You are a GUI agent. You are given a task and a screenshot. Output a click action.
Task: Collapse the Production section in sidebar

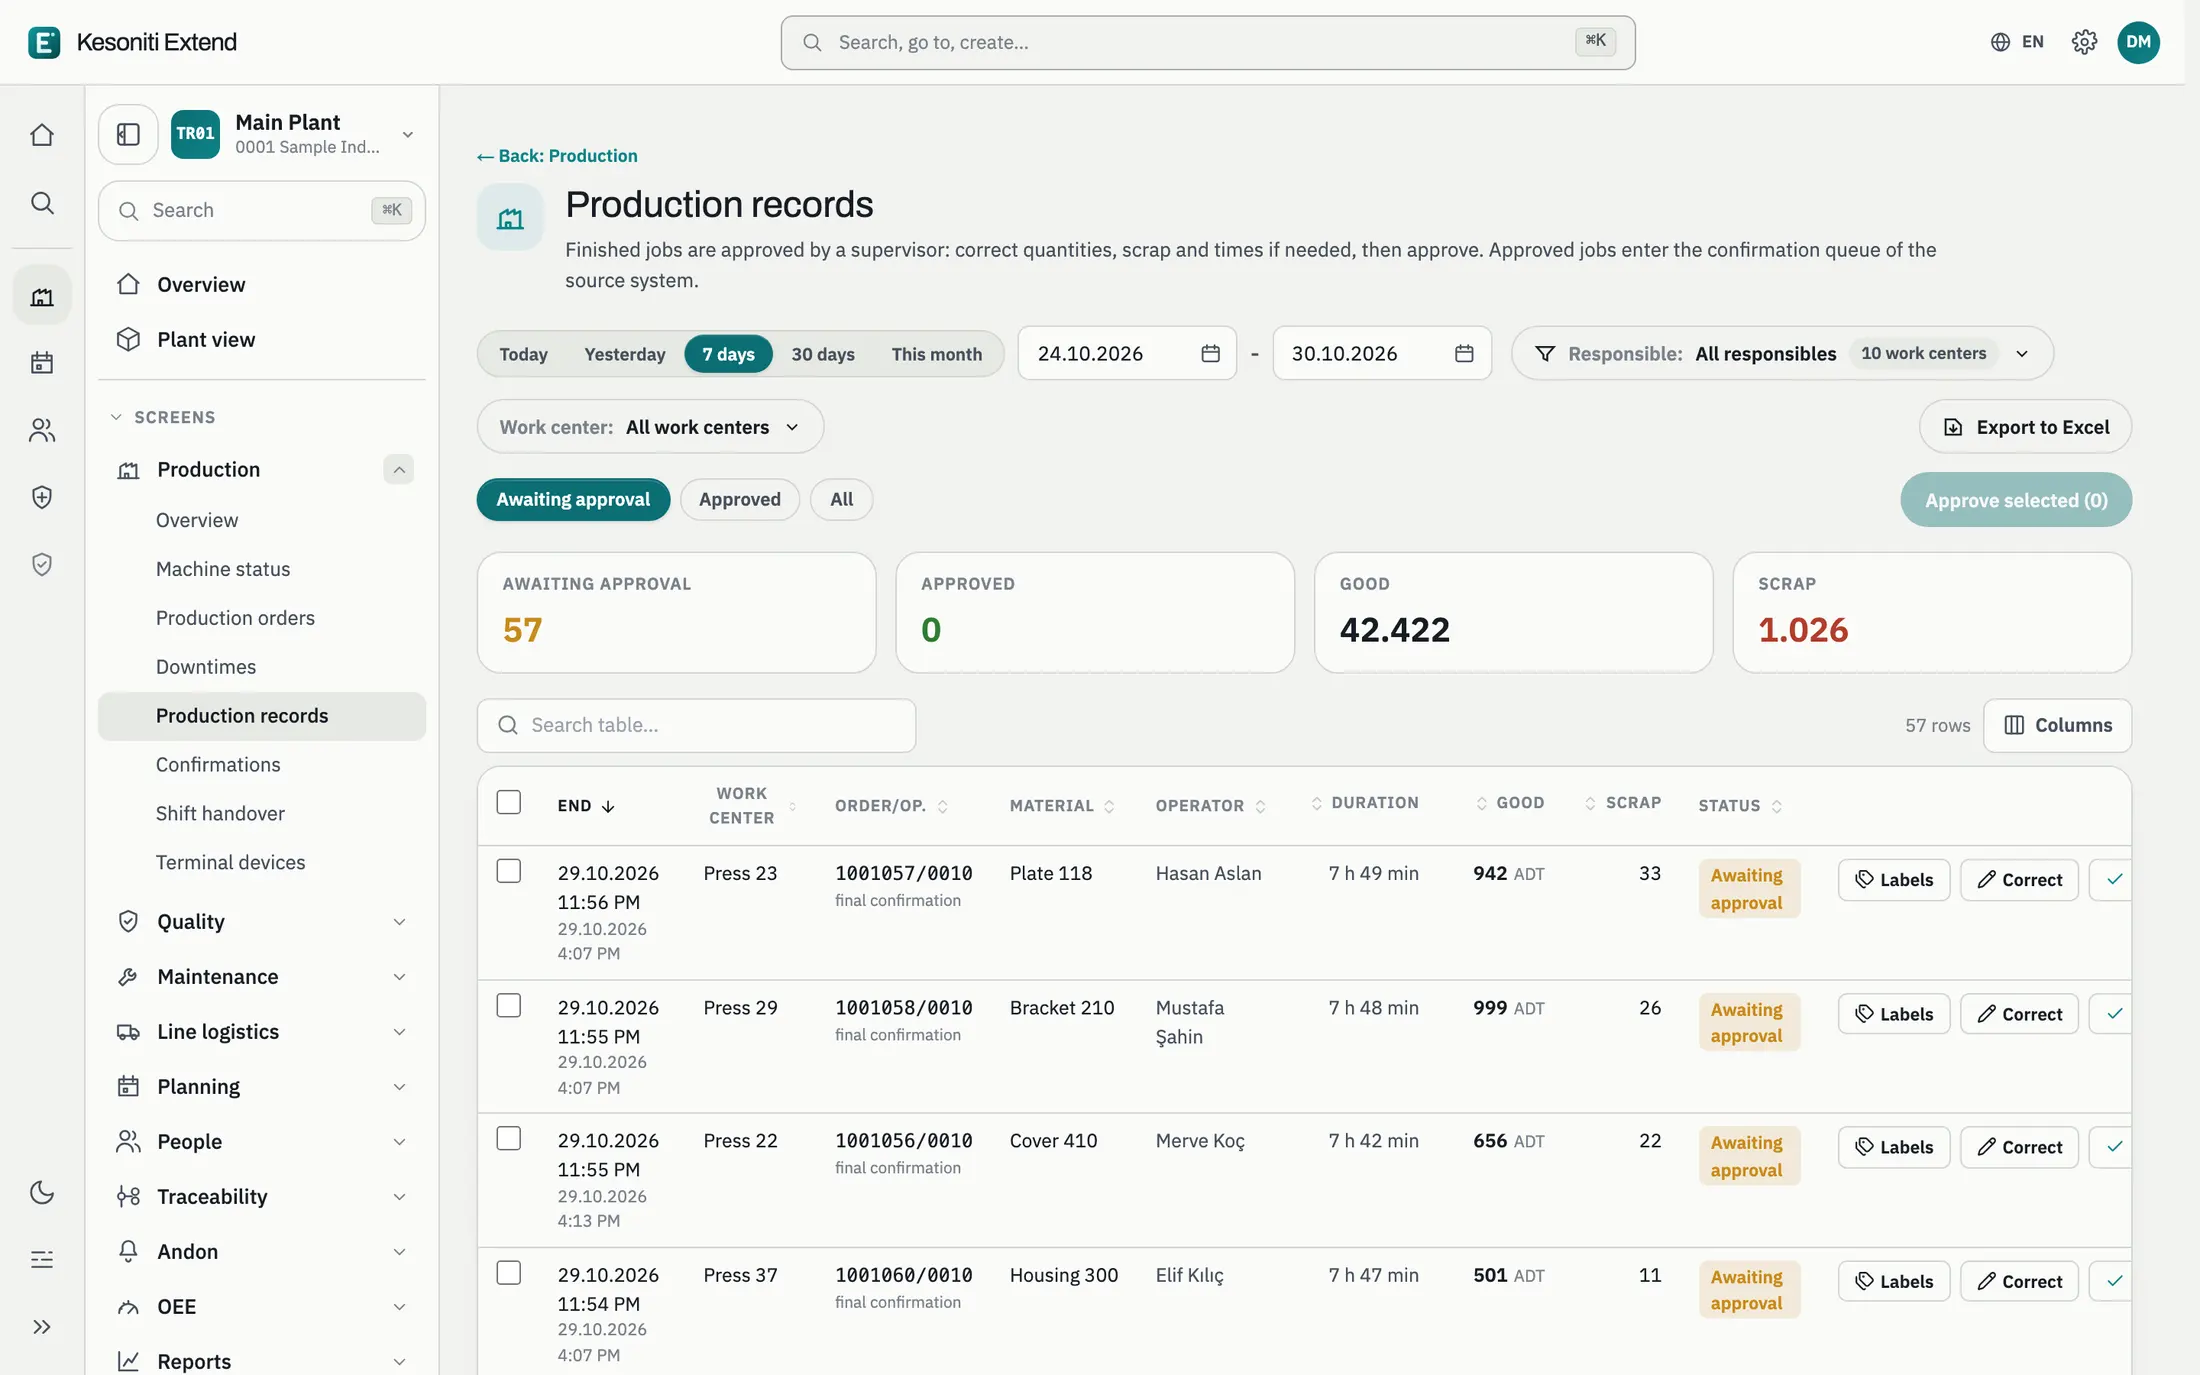[398, 469]
